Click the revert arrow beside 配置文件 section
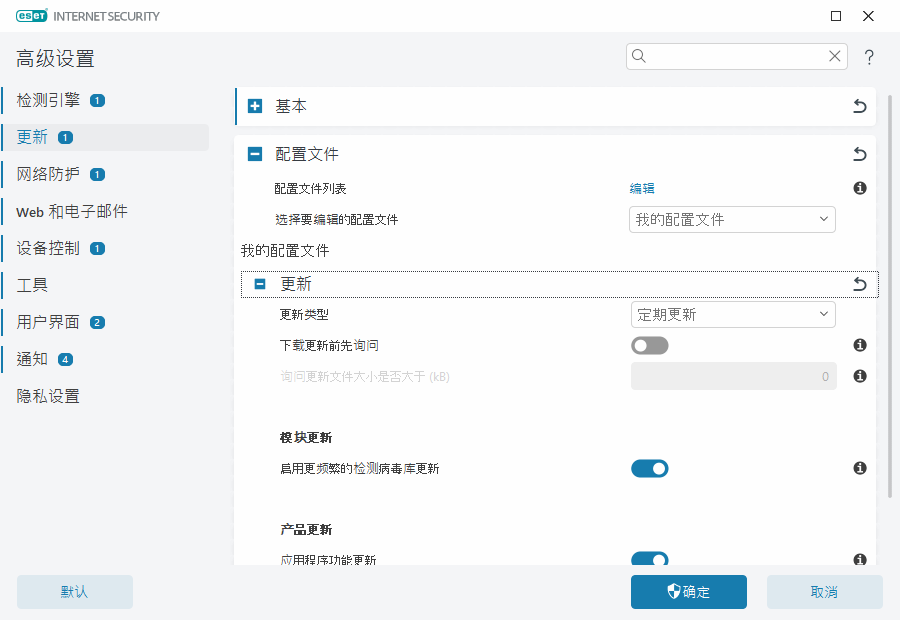Viewport: 900px width, 620px height. [859, 154]
